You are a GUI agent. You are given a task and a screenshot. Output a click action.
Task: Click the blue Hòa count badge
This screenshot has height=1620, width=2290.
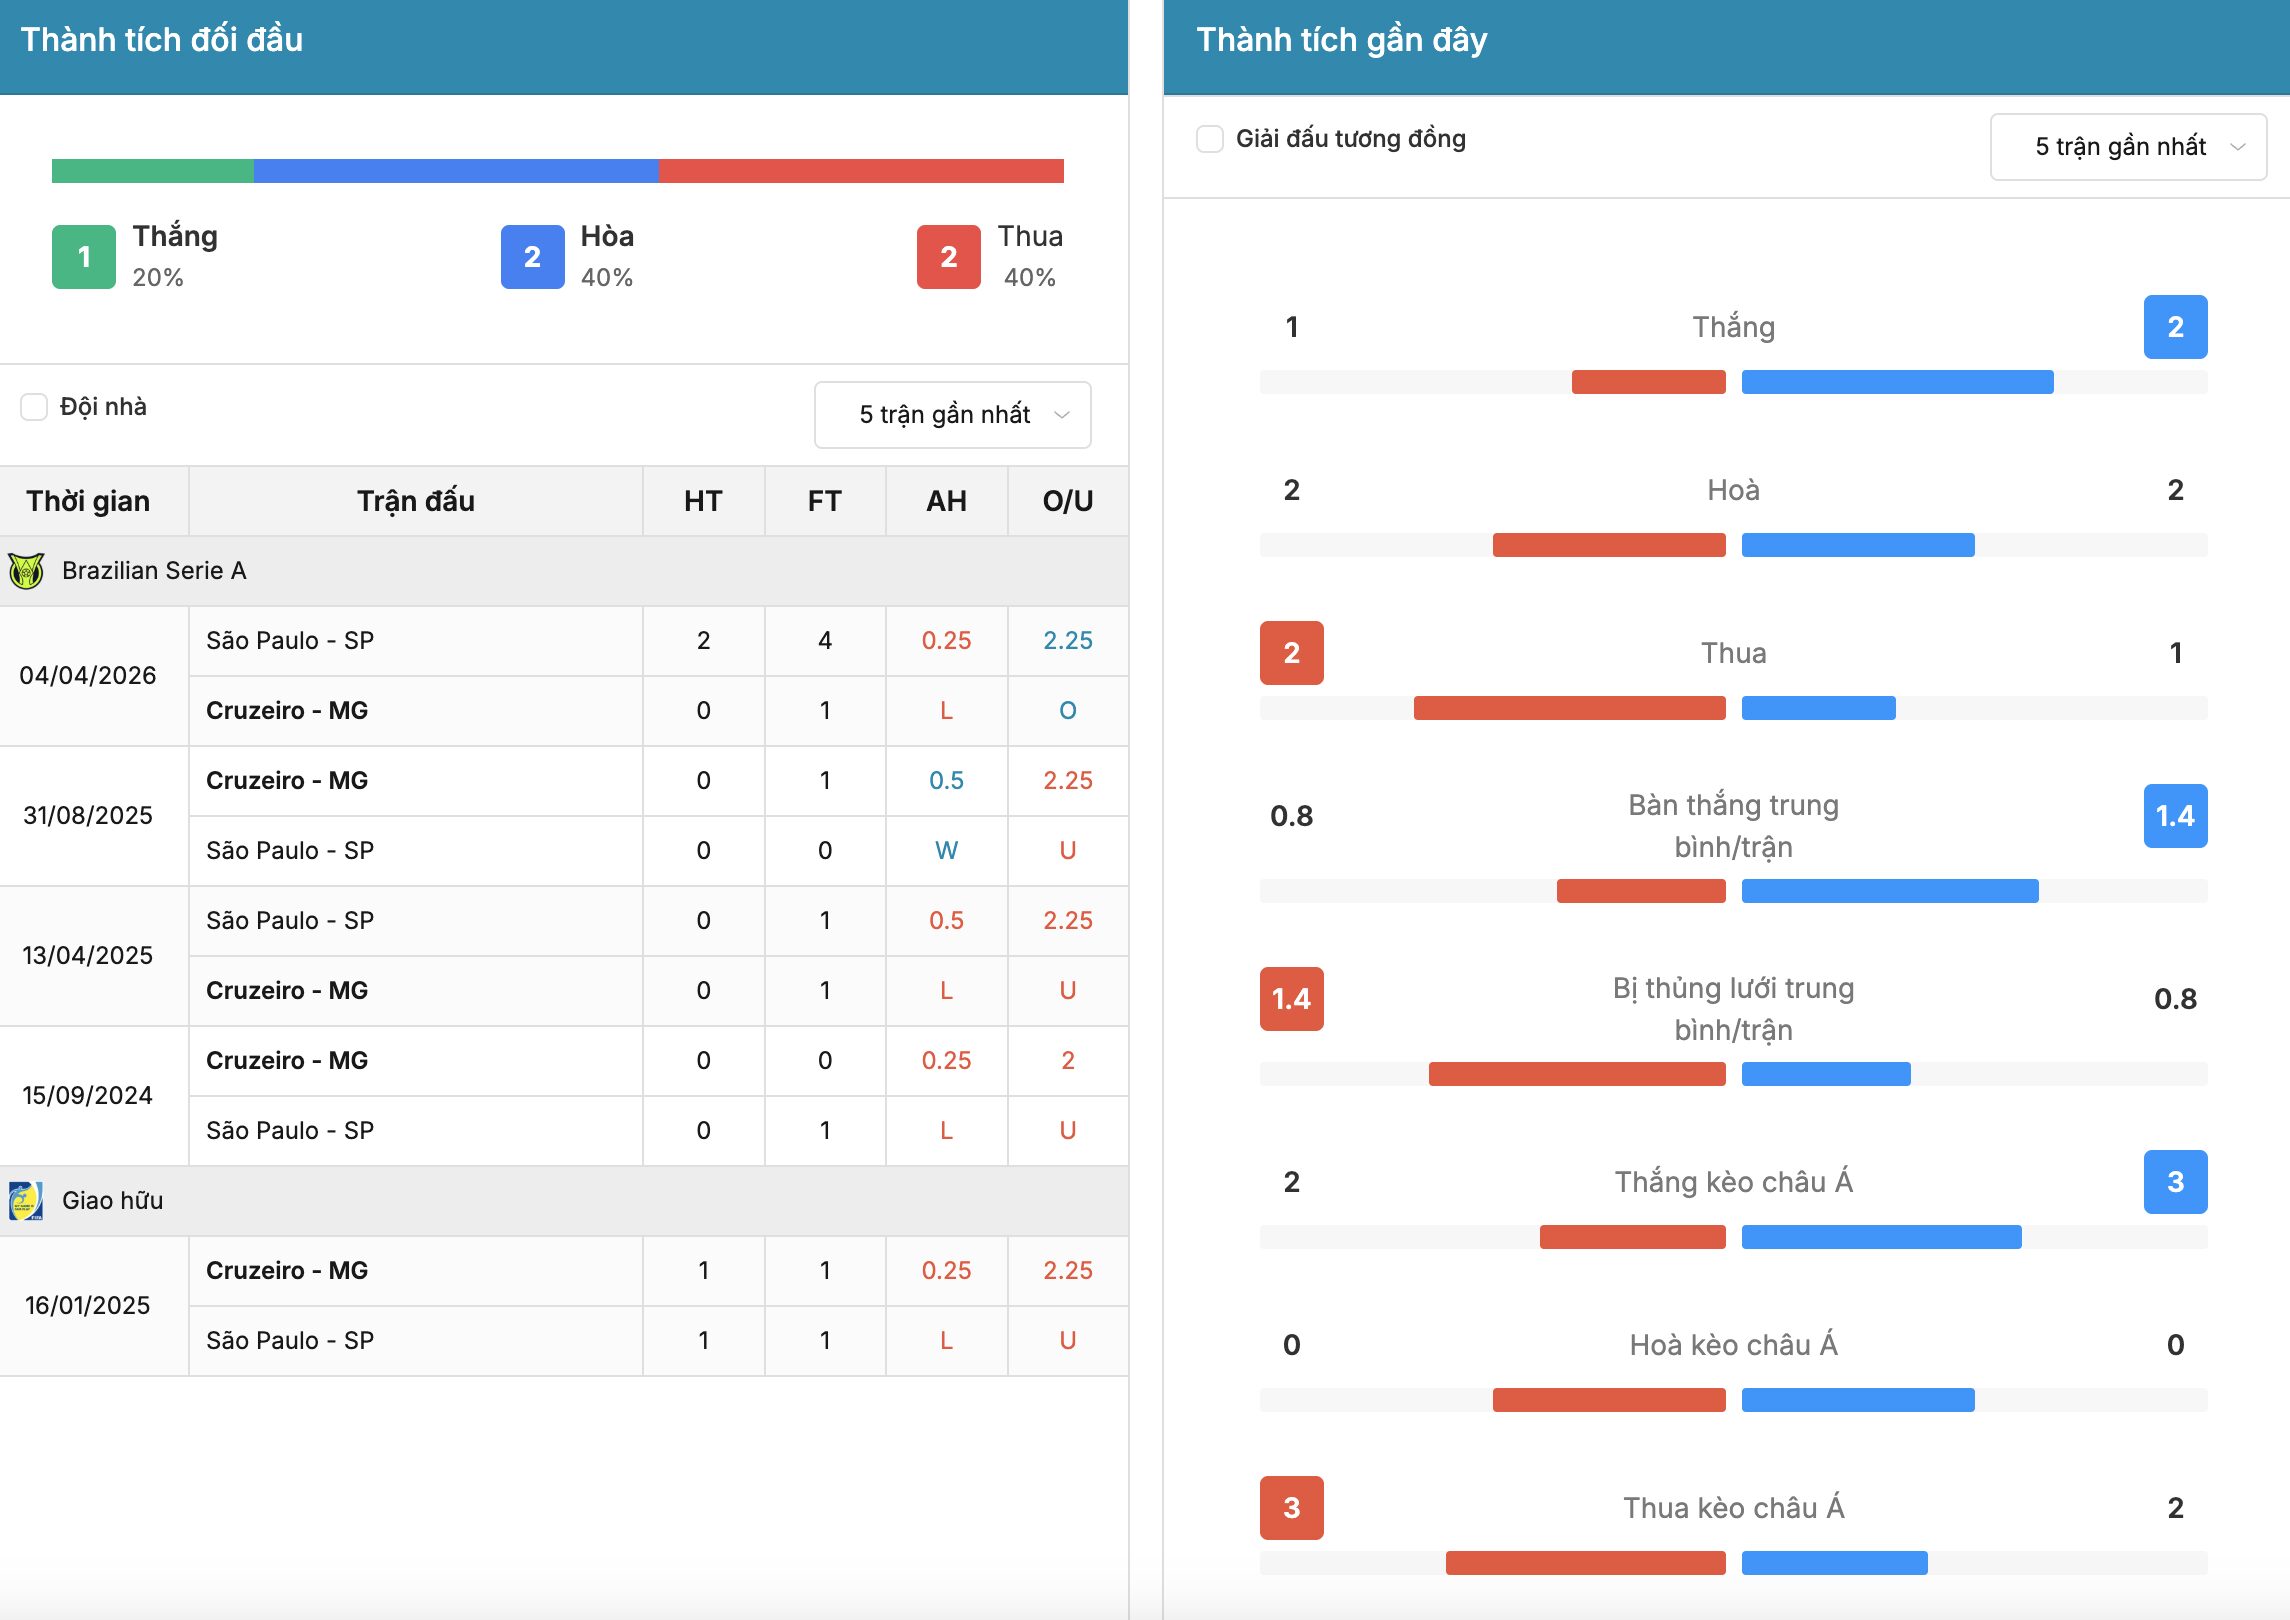click(x=533, y=257)
